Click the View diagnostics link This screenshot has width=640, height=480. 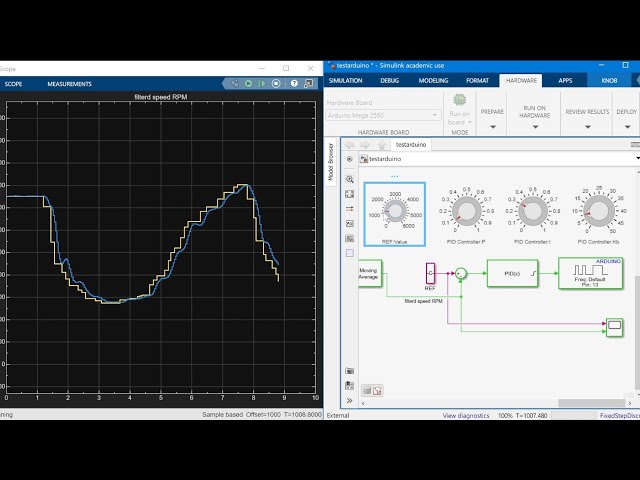466,416
